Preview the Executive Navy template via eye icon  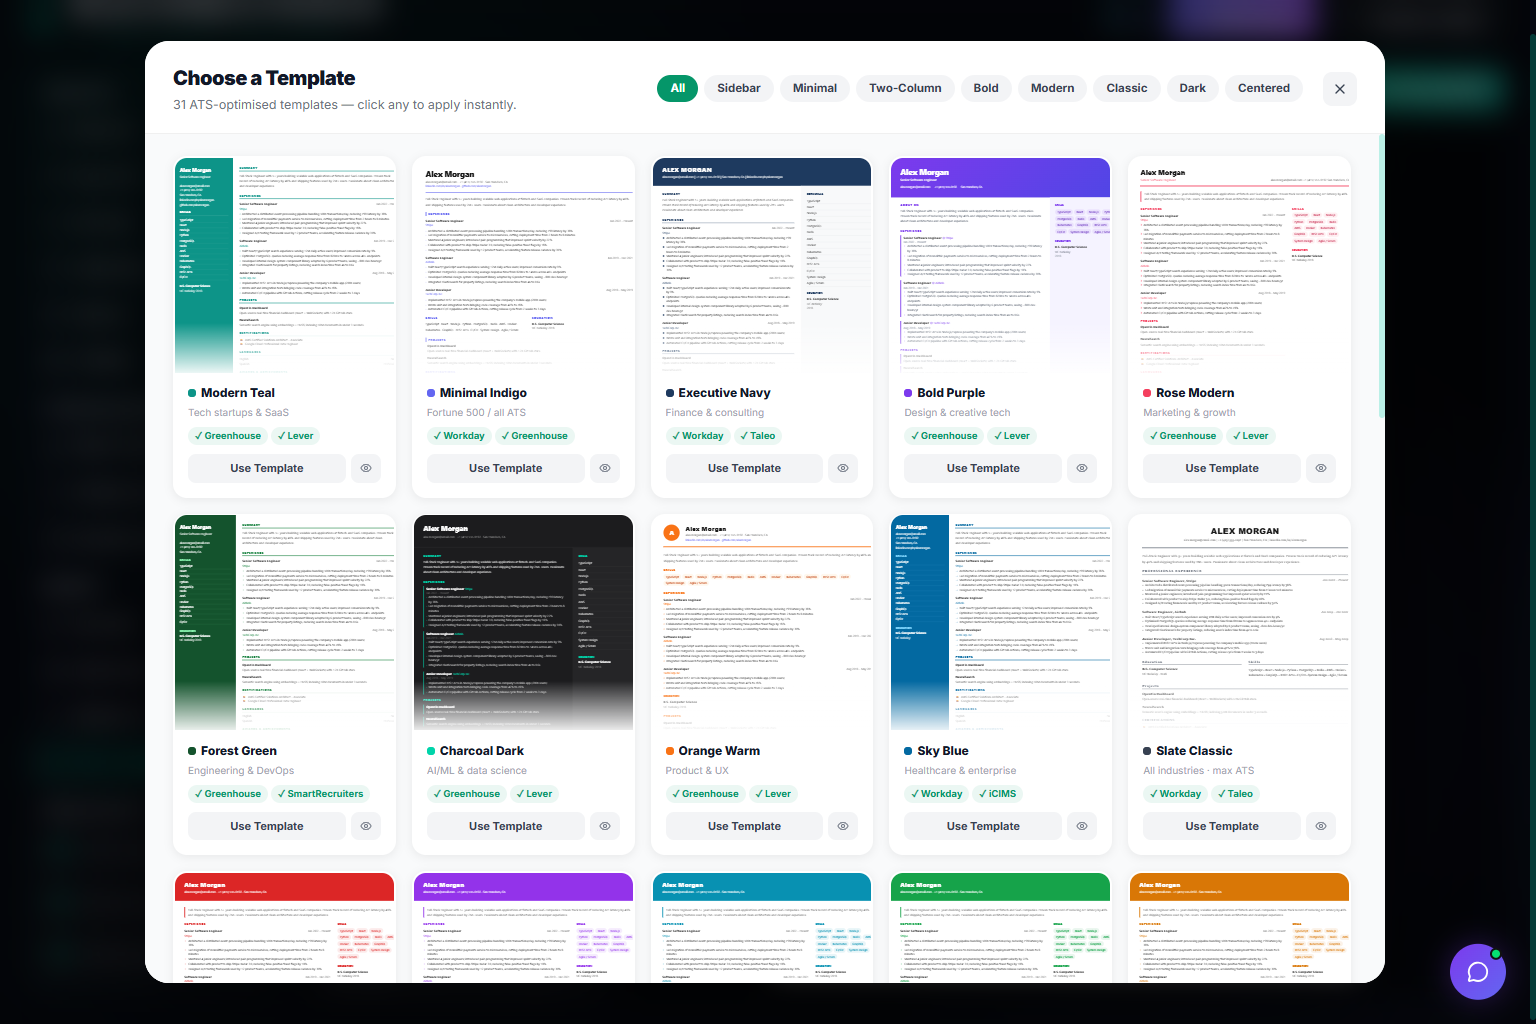843,468
